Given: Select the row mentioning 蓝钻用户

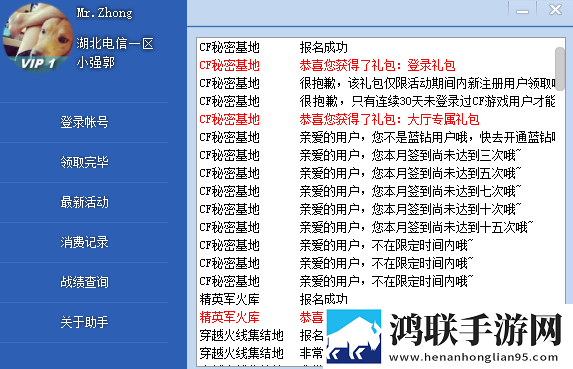Looking at the screenshot, I should pos(376,137).
